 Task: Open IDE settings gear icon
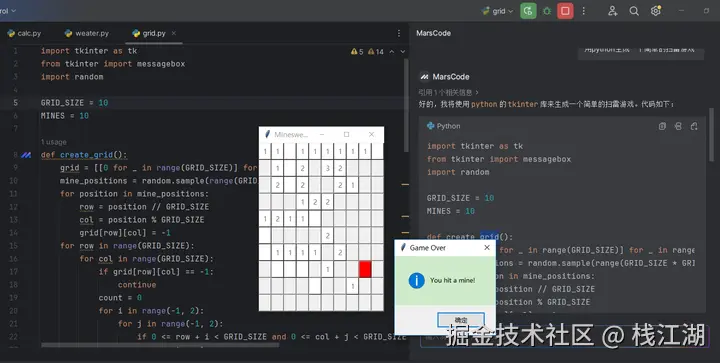point(656,11)
